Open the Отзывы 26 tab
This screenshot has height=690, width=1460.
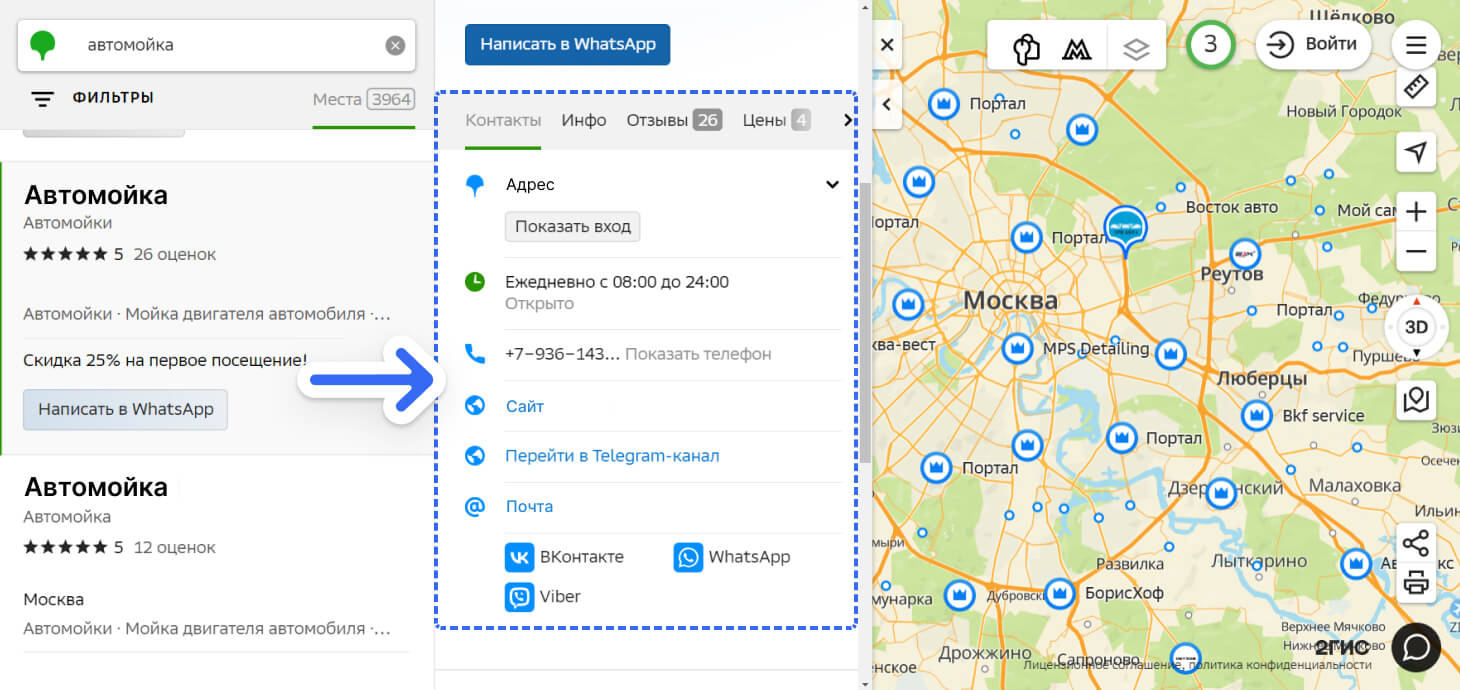pyautogui.click(x=674, y=120)
